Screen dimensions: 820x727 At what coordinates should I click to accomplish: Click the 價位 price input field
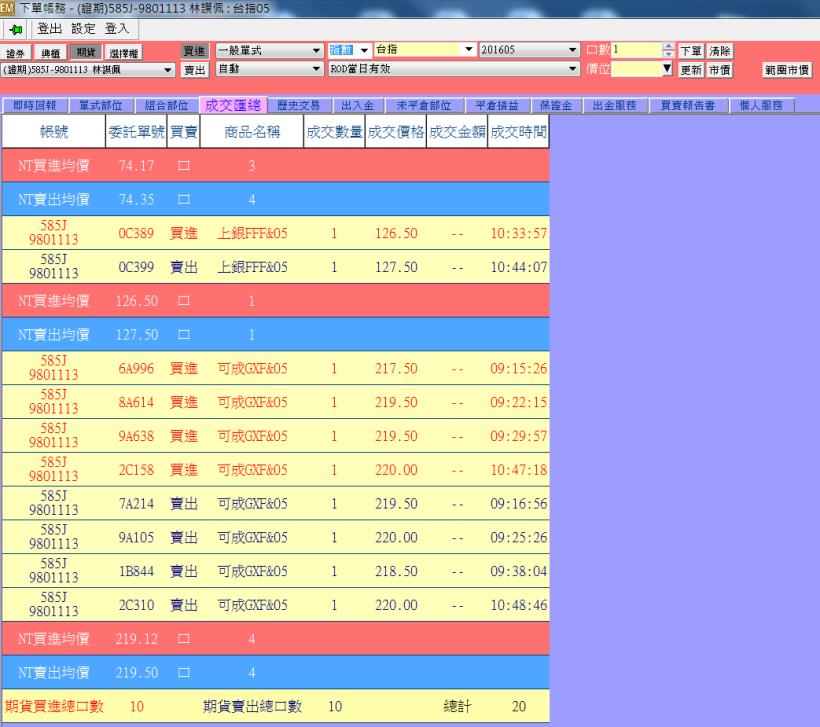[636, 69]
